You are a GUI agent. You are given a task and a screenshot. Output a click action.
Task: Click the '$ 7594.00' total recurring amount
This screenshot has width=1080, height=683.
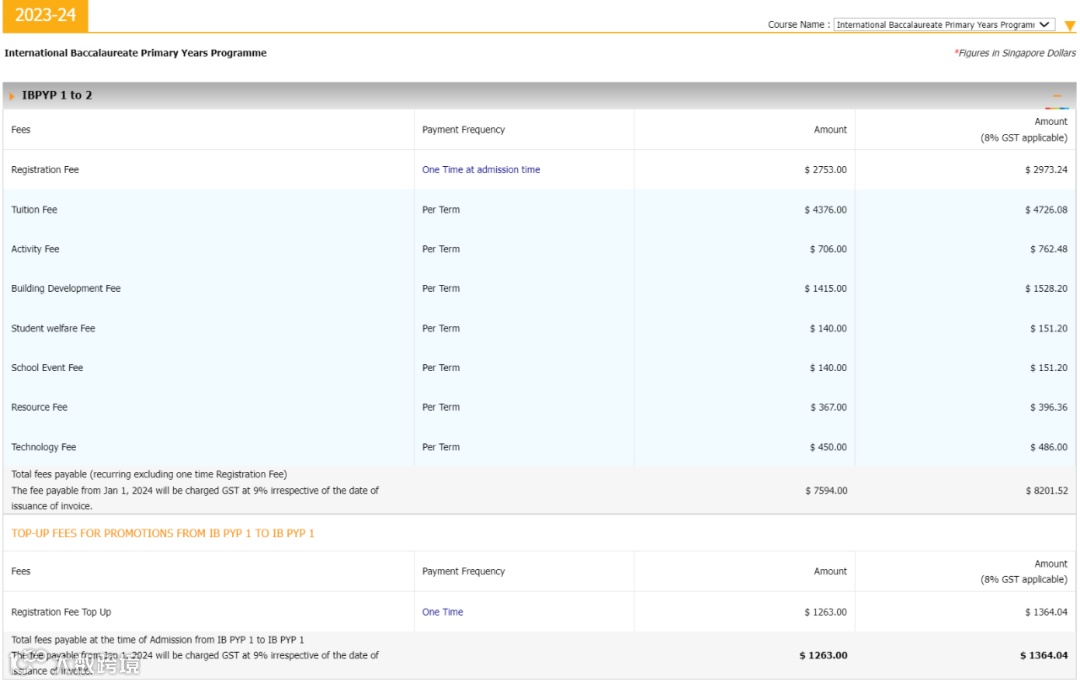(x=826, y=490)
